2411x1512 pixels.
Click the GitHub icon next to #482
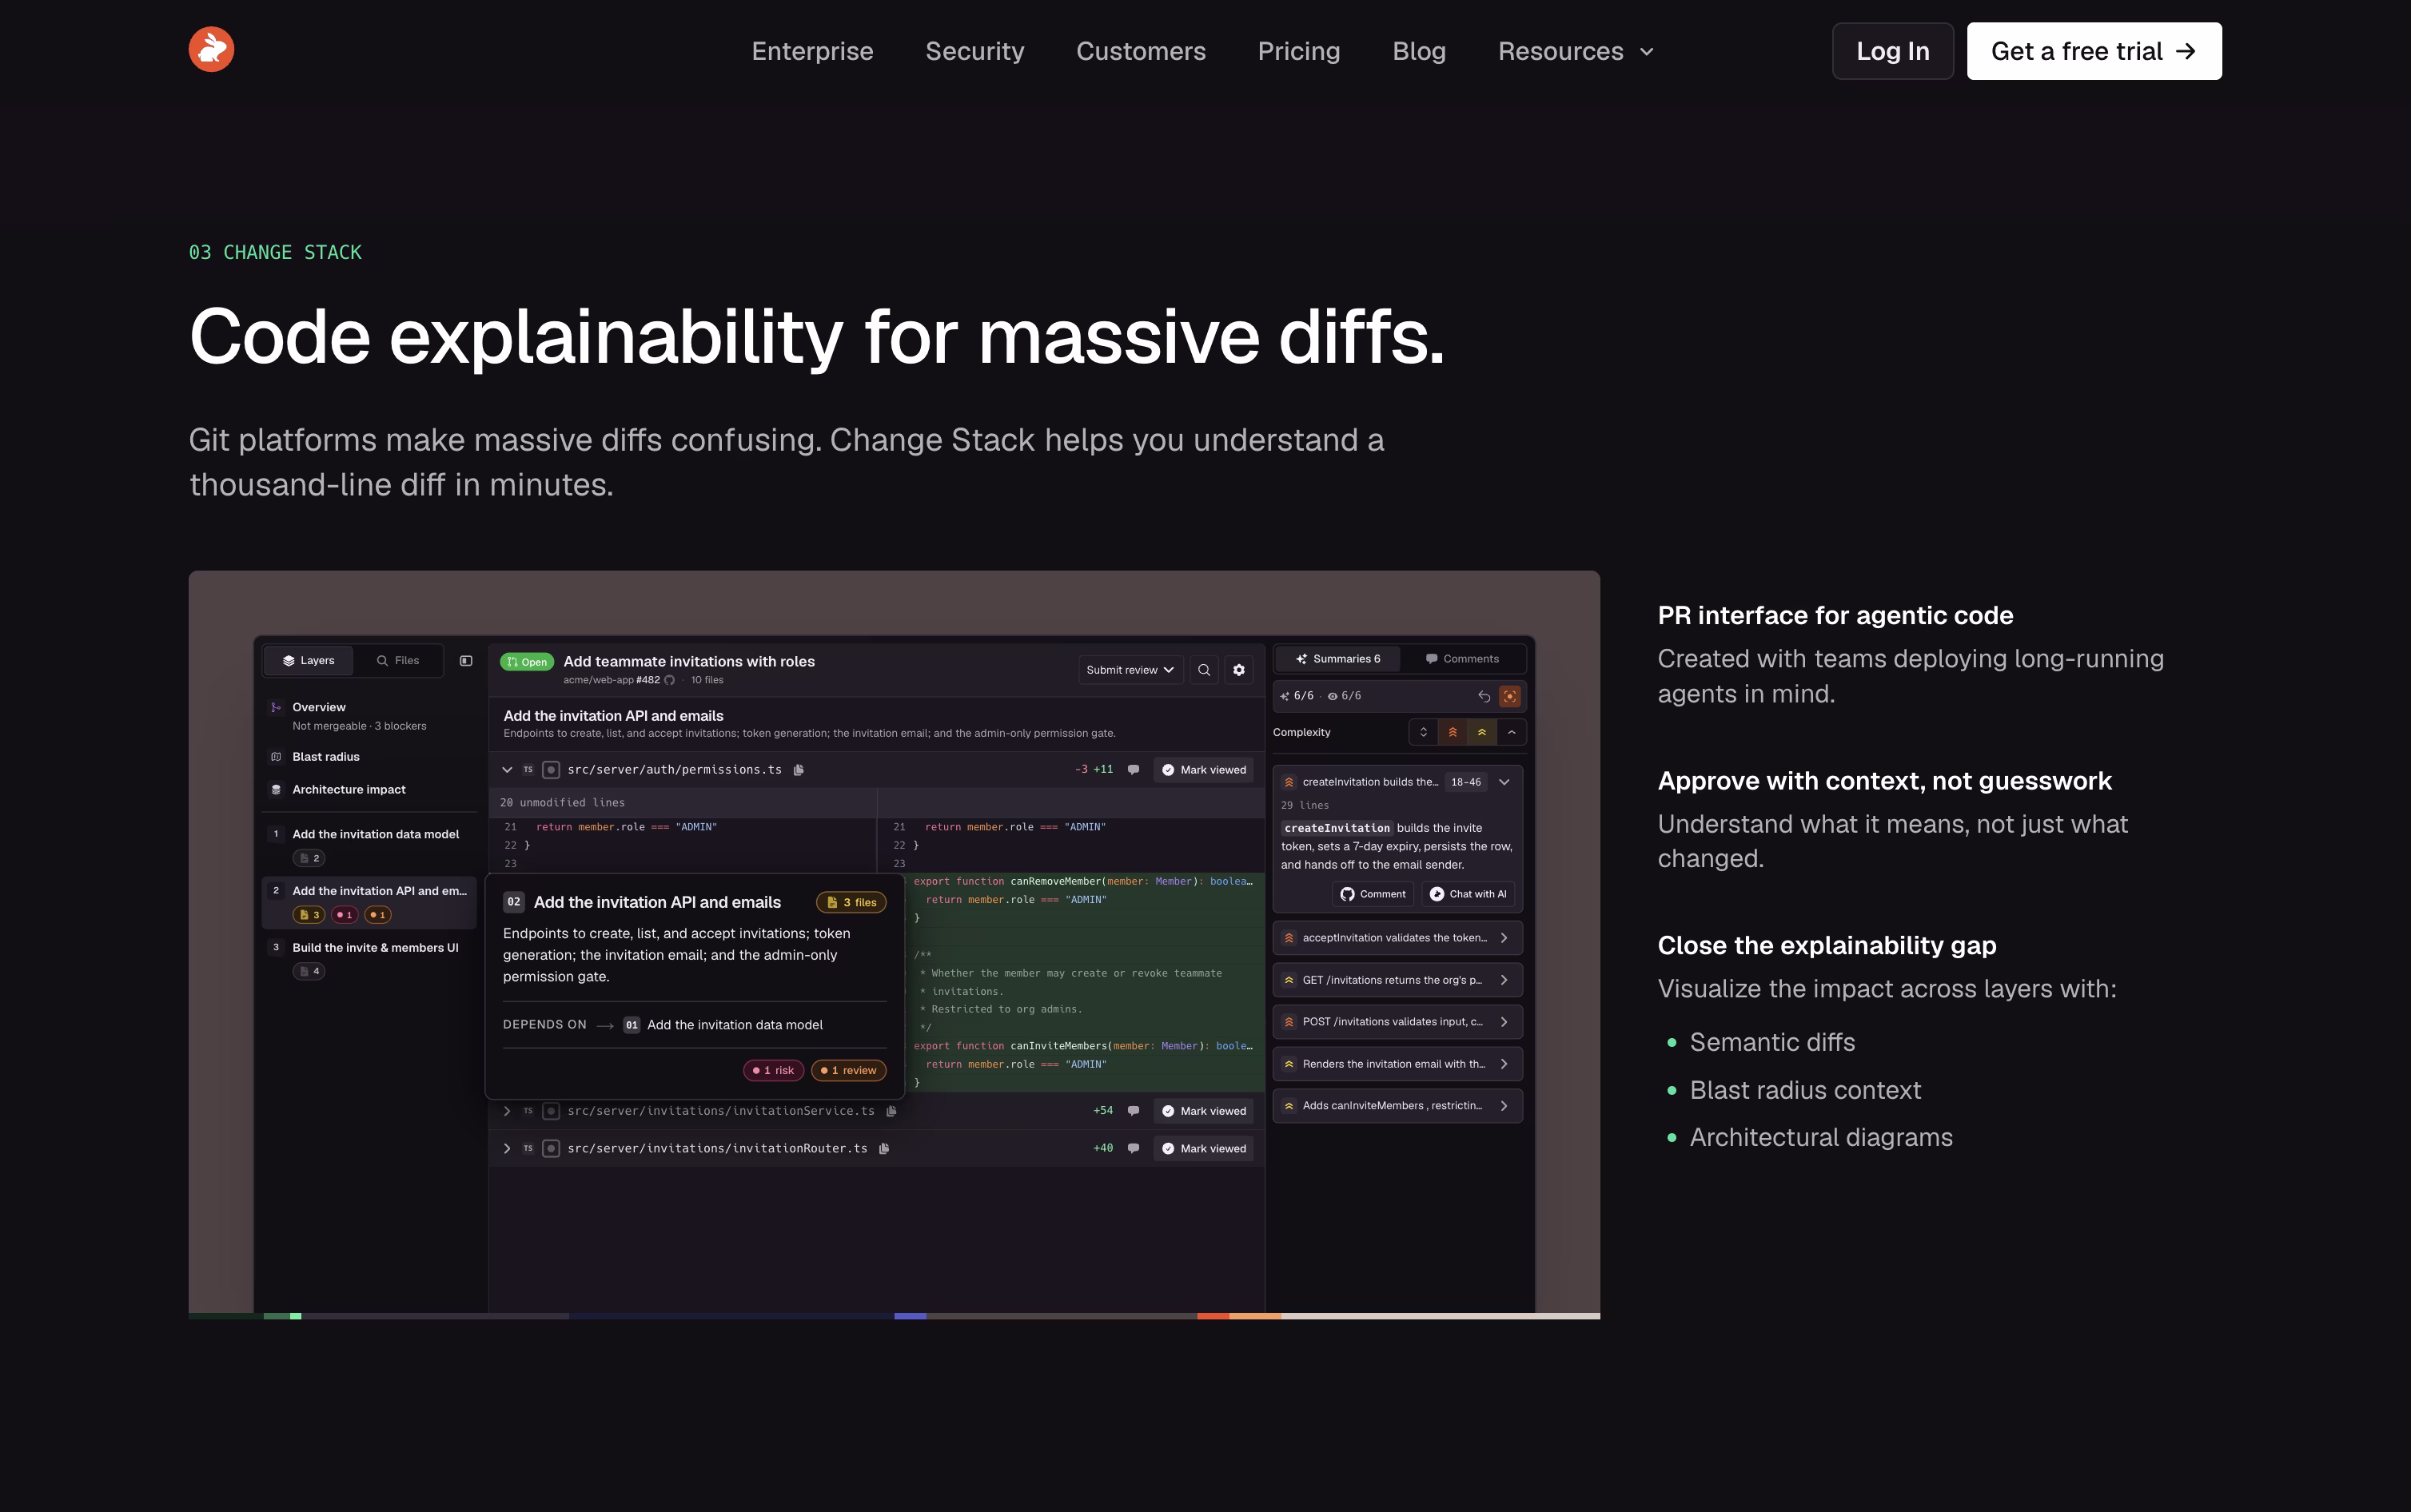coord(669,680)
